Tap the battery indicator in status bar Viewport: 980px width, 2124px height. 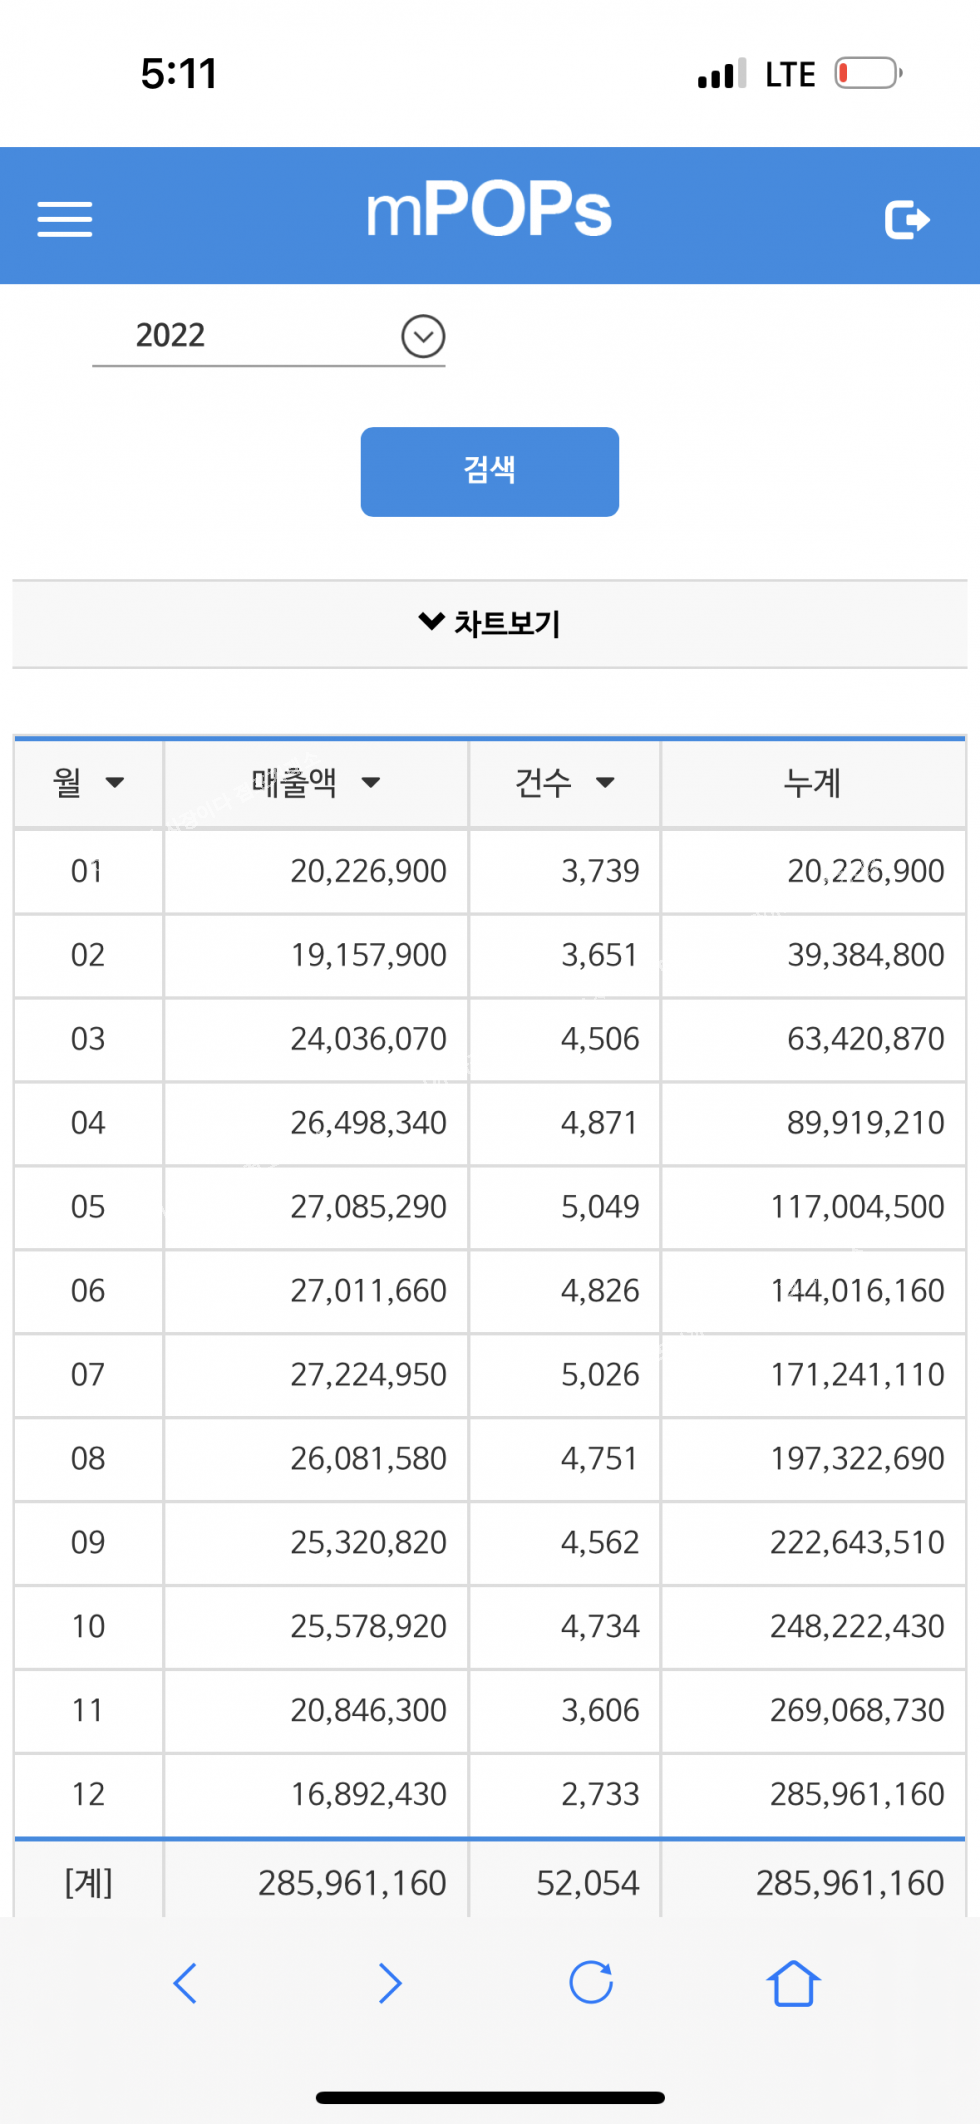pos(868,74)
